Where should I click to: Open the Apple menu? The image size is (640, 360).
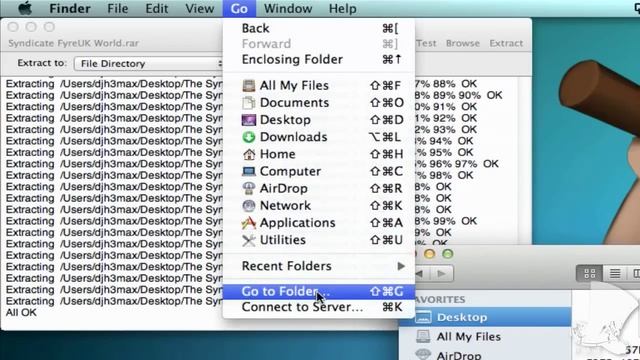point(25,8)
